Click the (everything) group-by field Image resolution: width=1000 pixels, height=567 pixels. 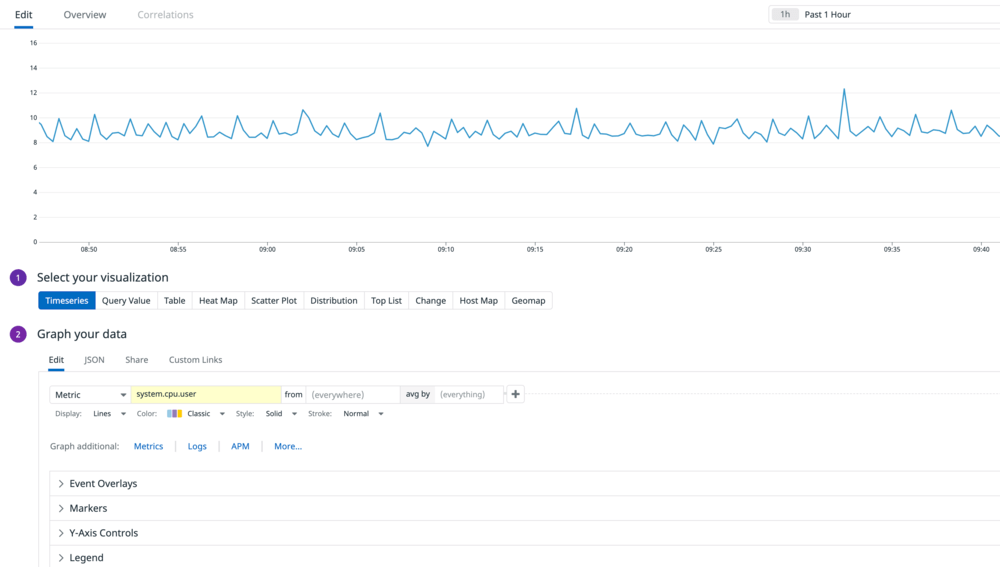click(x=469, y=394)
